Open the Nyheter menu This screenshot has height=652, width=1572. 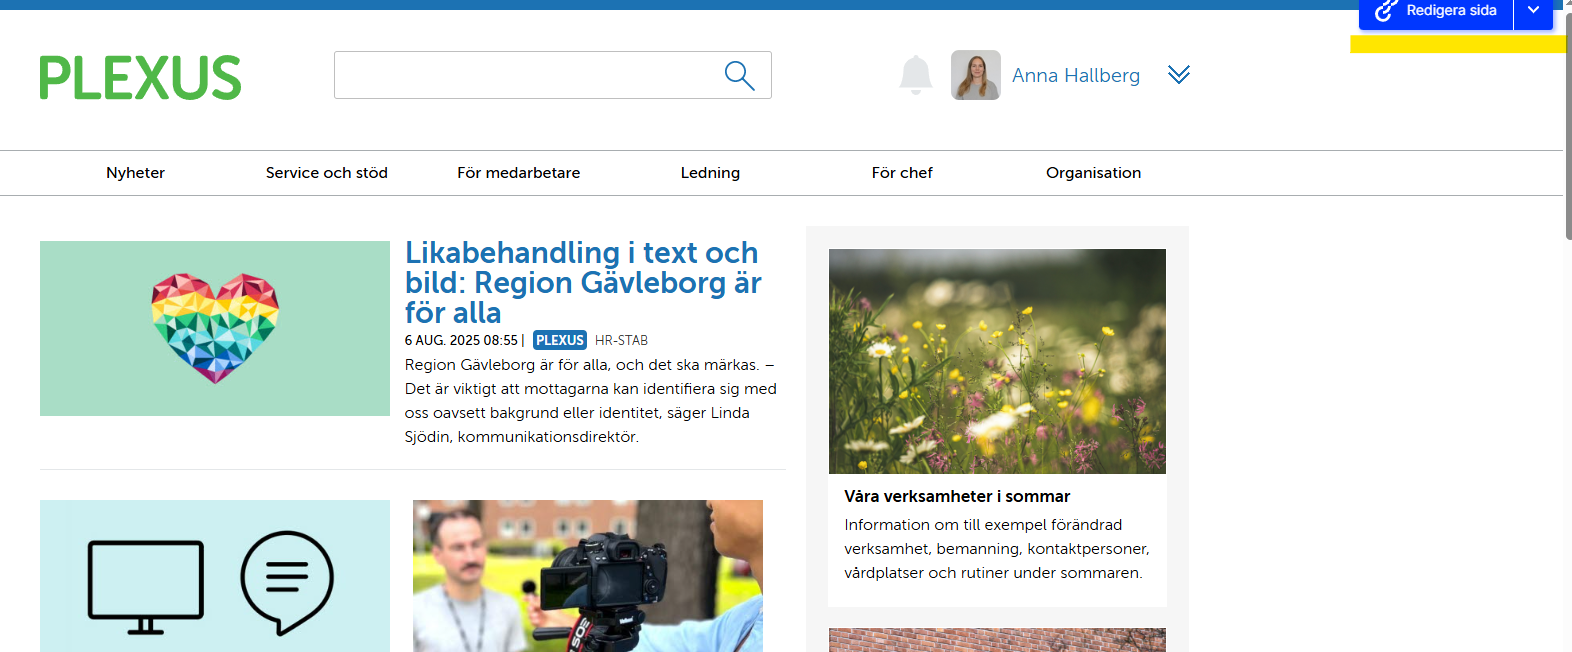pyautogui.click(x=135, y=173)
